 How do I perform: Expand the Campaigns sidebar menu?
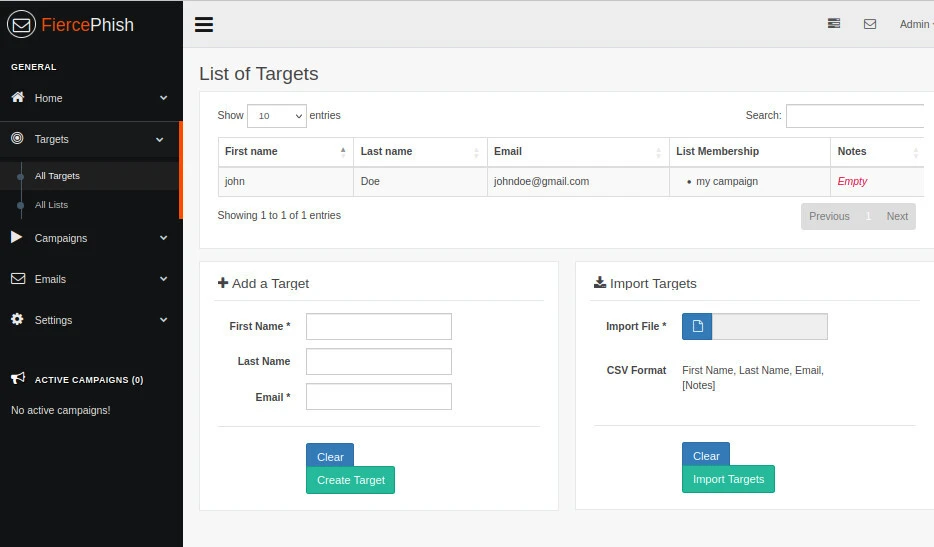pyautogui.click(x=90, y=238)
